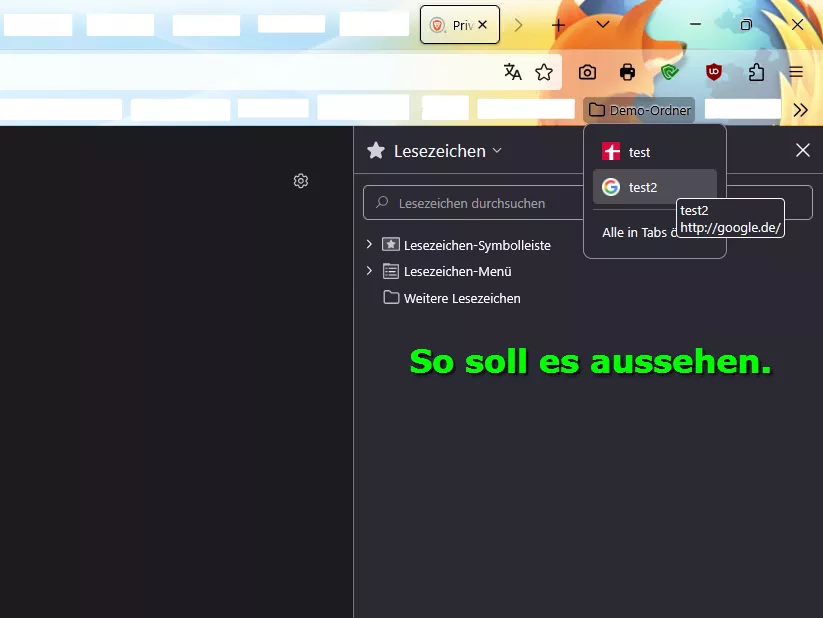The width and height of the screenshot is (823, 618).
Task: Bookmark this page with star icon
Action: point(544,72)
